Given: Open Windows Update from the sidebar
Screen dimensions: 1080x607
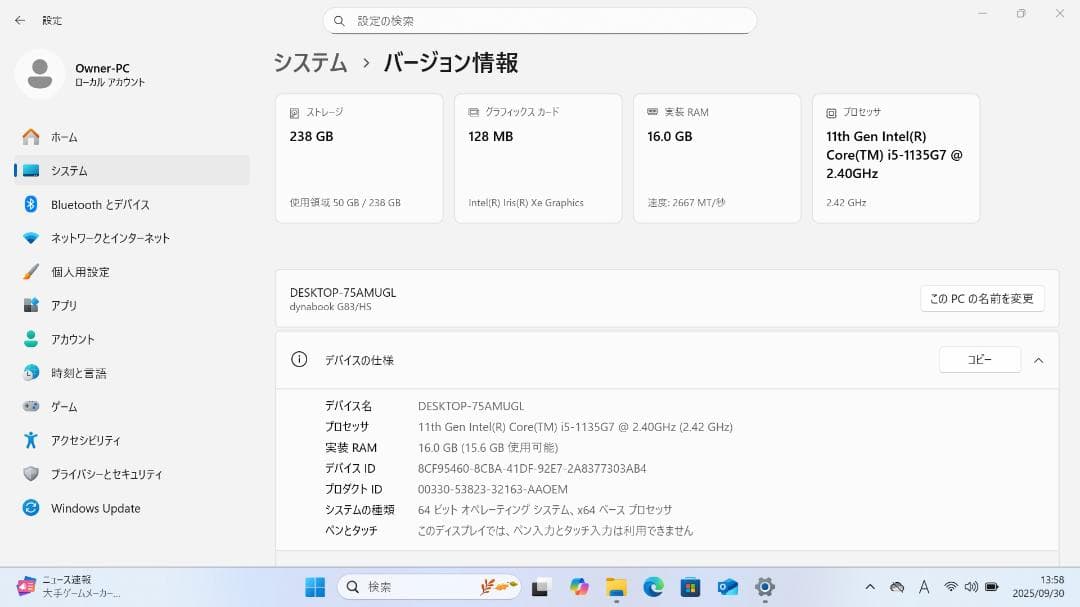Looking at the screenshot, I should tap(95, 508).
